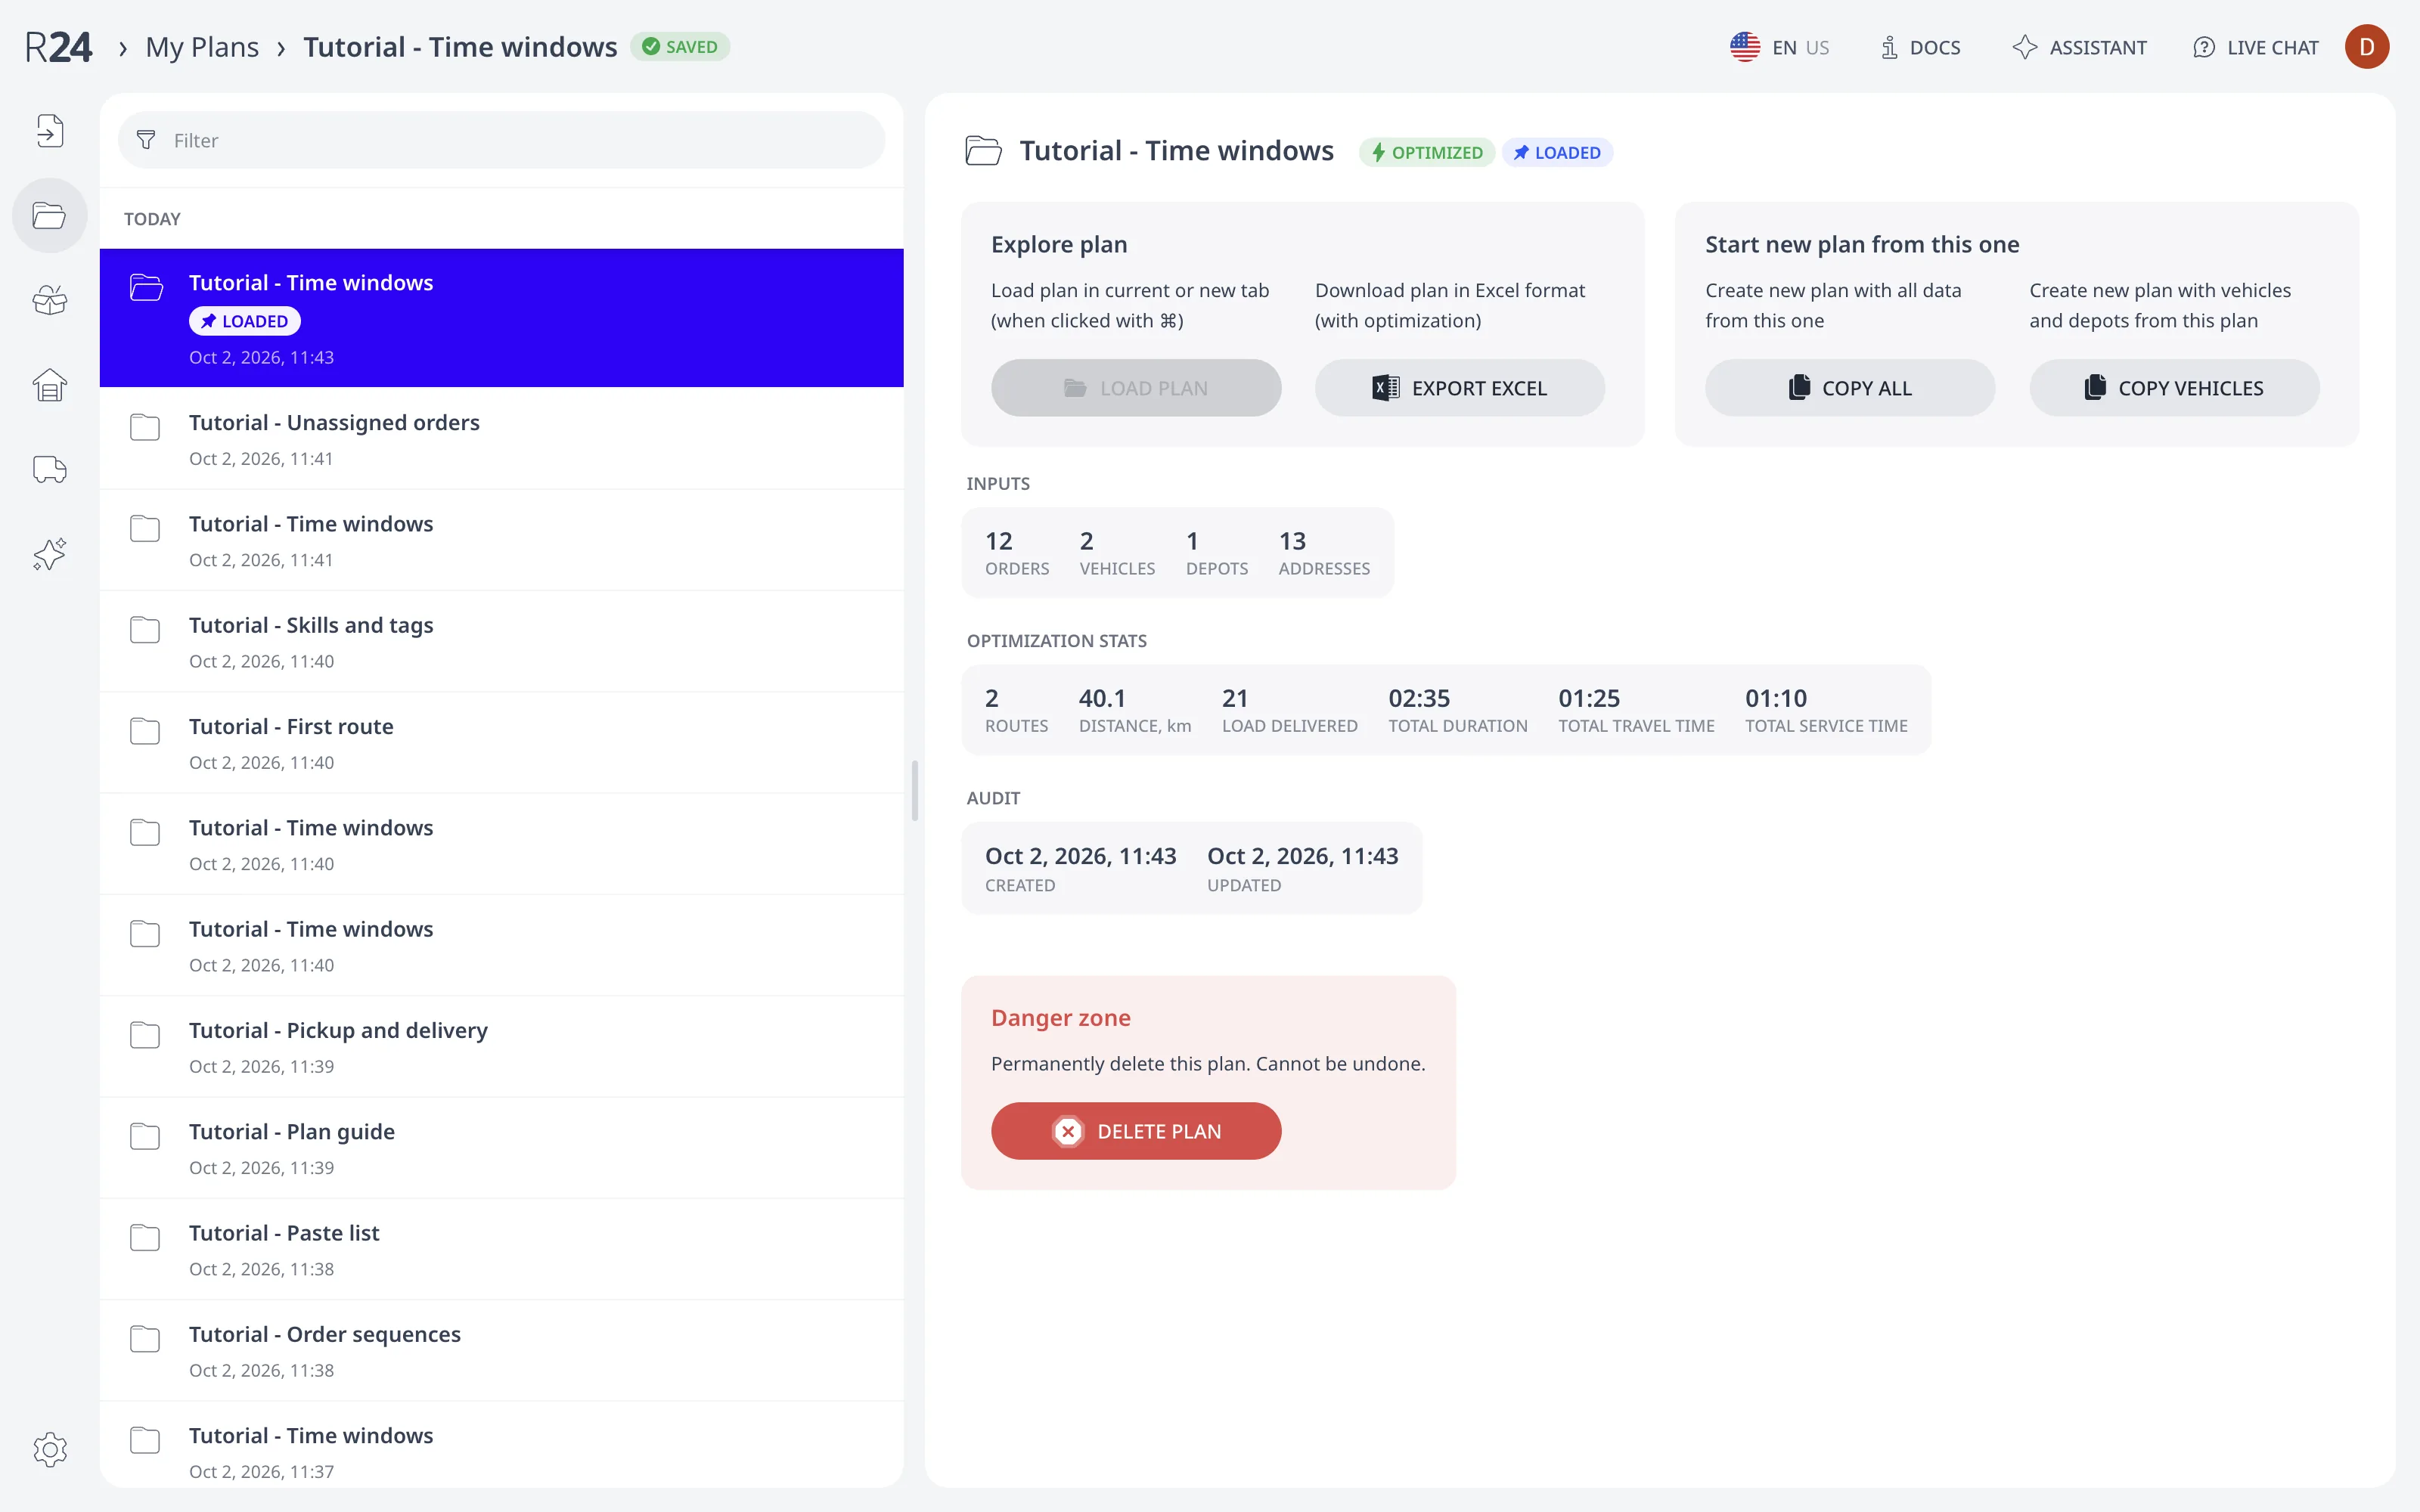Click the DELETE PLAN button
2420x1512 pixels.
tap(1136, 1131)
